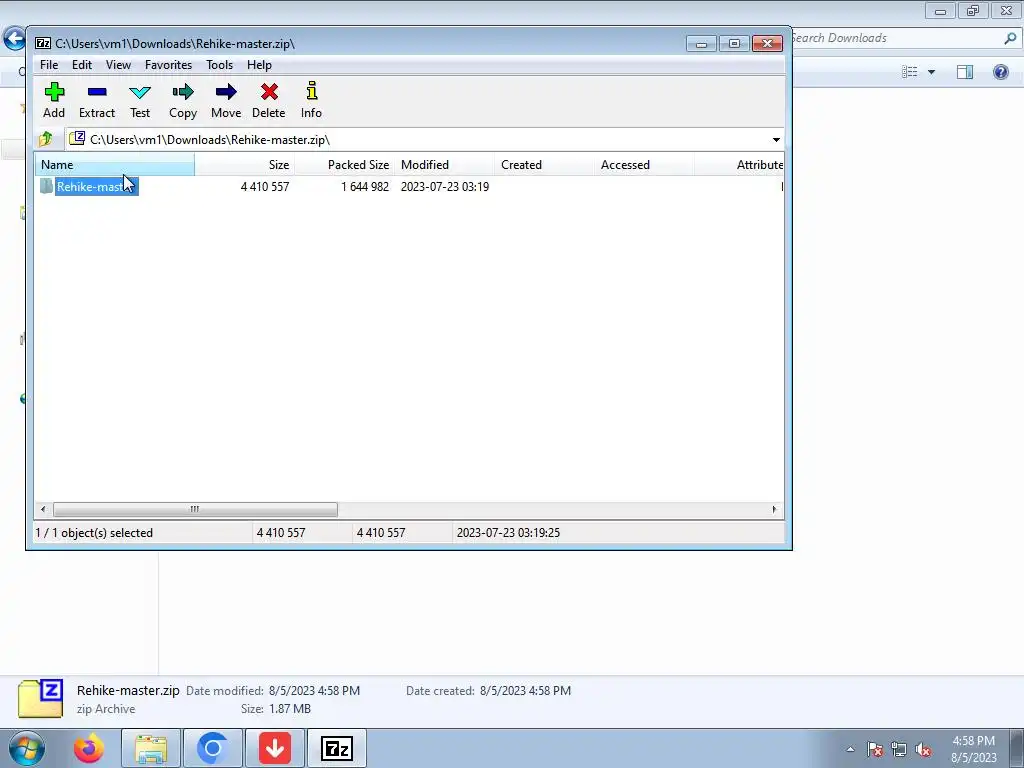The width and height of the screenshot is (1024, 768).
Task: Switch to the blue circle browser taskbar icon
Action: pos(212,748)
